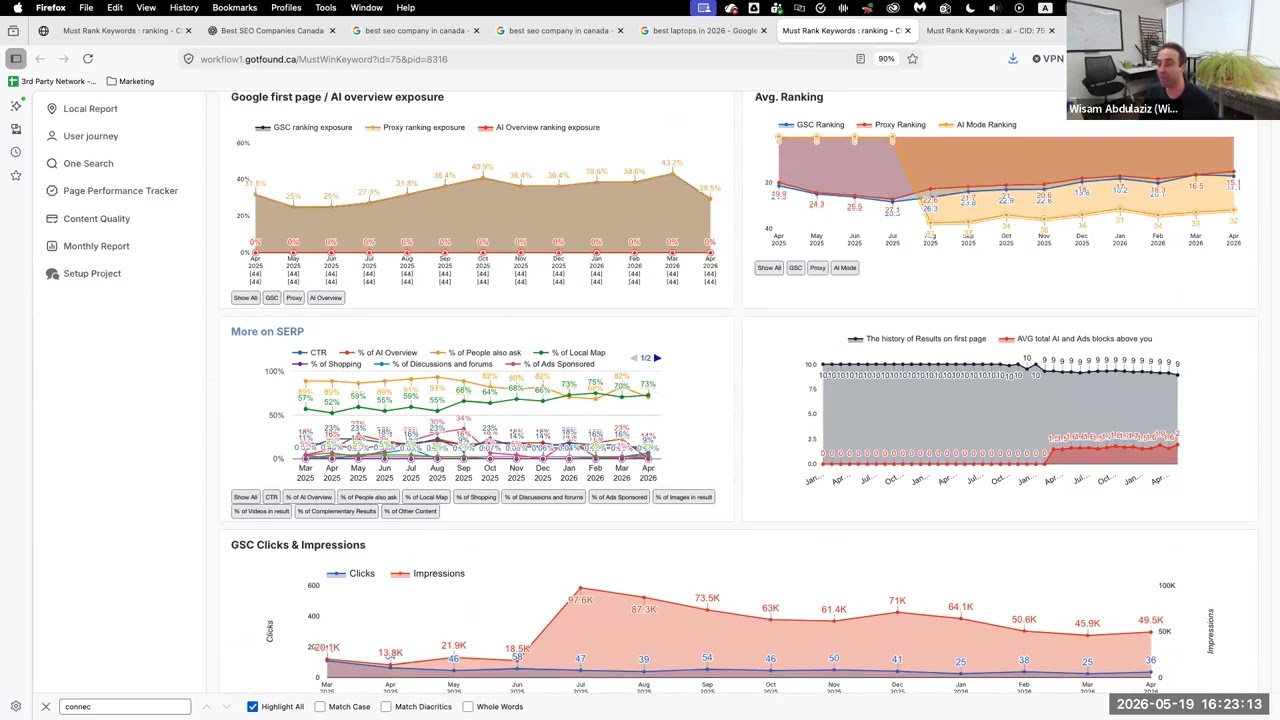Screen dimensions: 1280x720
Task: Toggle GSC ranking exposure legend item
Action: pos(303,127)
